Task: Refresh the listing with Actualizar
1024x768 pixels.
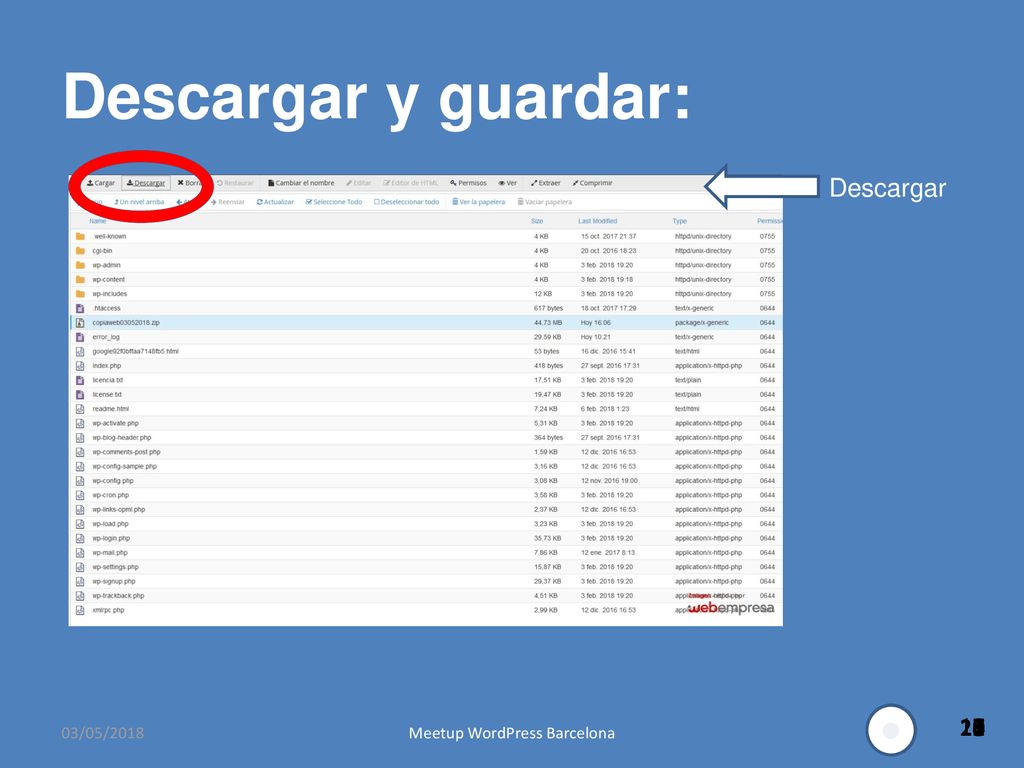Action: pos(275,202)
